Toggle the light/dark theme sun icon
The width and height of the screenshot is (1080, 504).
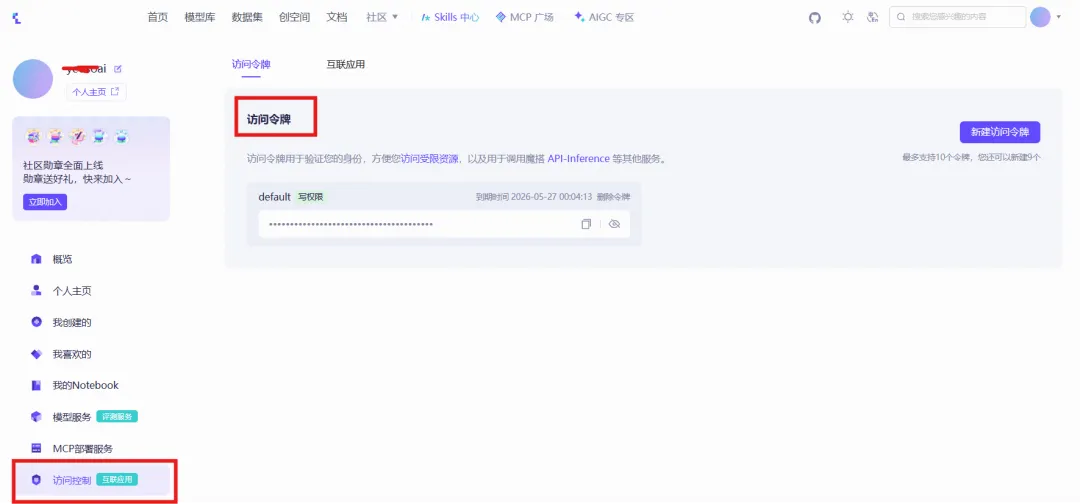coord(848,17)
